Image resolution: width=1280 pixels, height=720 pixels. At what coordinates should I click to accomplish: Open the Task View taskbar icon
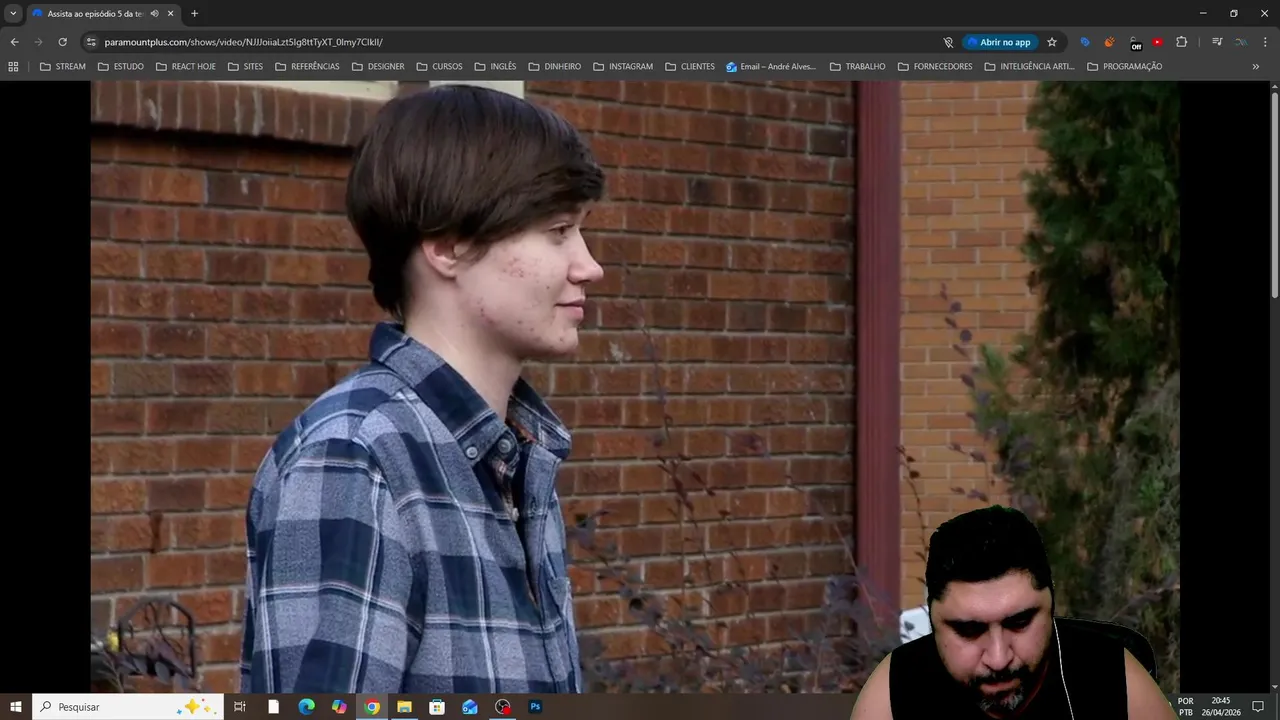pos(240,707)
